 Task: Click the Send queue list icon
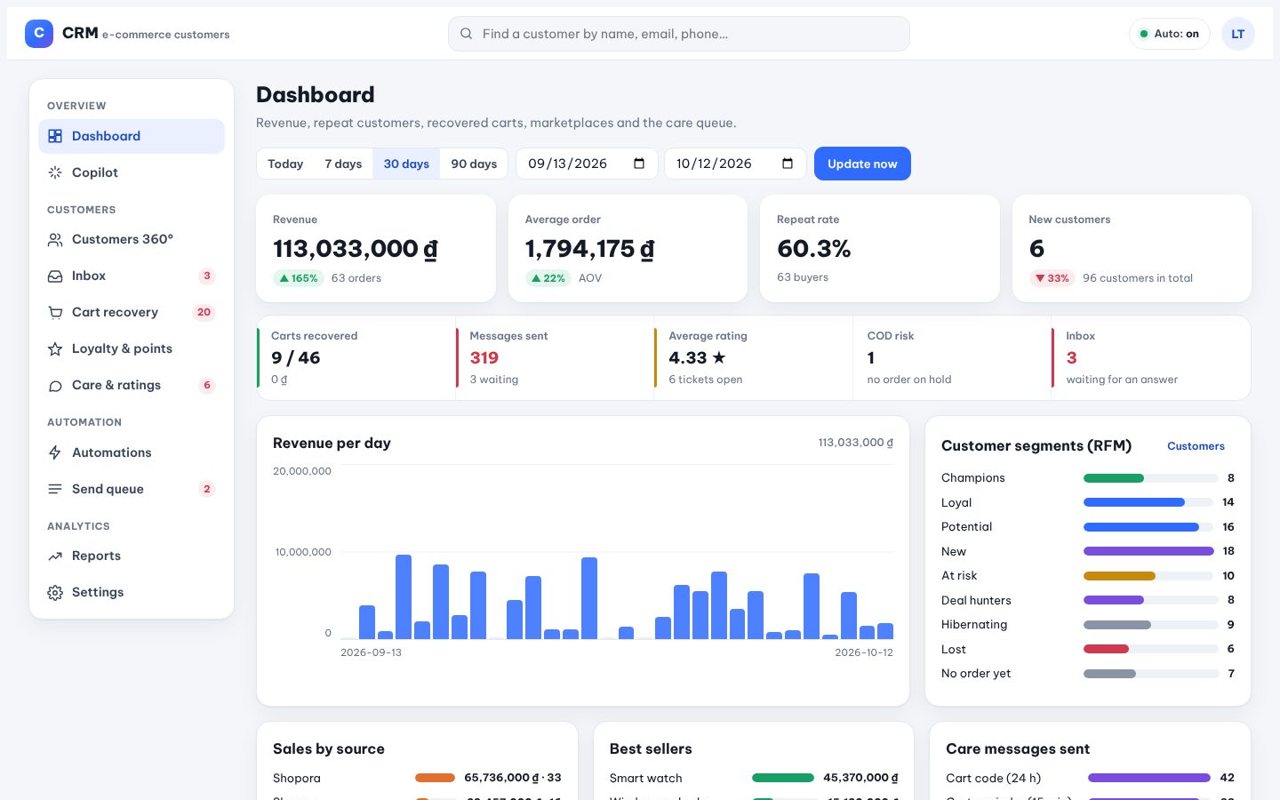(55, 489)
